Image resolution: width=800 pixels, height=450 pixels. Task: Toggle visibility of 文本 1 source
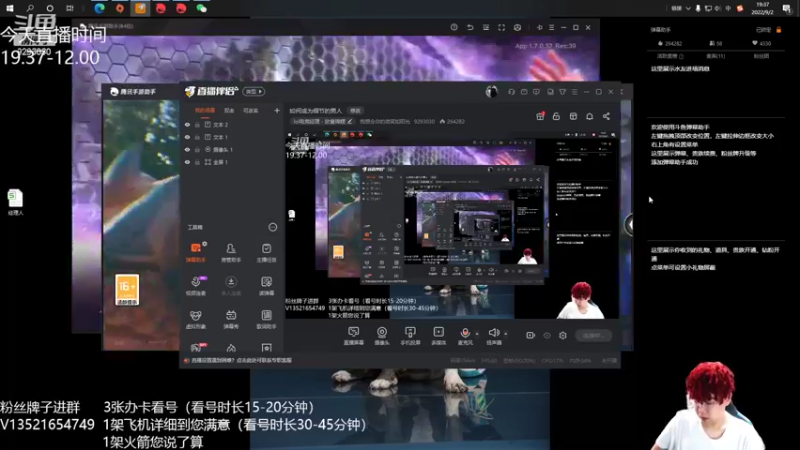[x=187, y=137]
